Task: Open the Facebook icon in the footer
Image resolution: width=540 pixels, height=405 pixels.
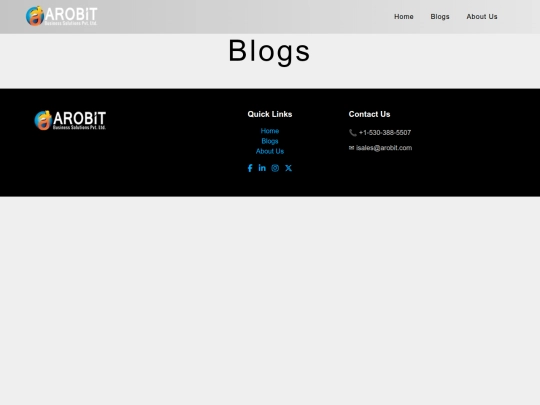Action: [x=250, y=168]
